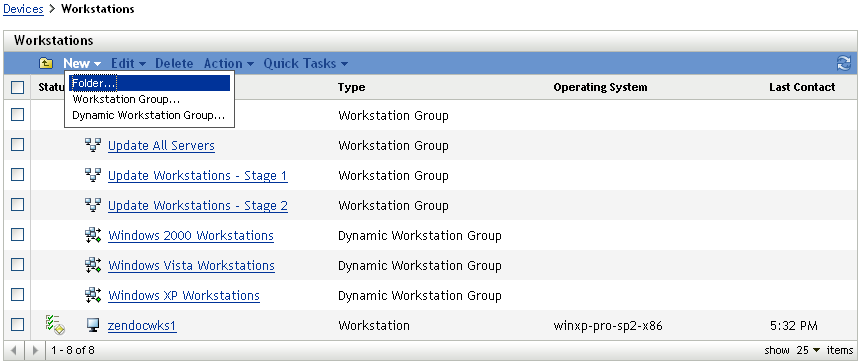Click dynamic group icon beside Windows XP Workstations
Viewport: 866px width, 364px height.
[92, 295]
